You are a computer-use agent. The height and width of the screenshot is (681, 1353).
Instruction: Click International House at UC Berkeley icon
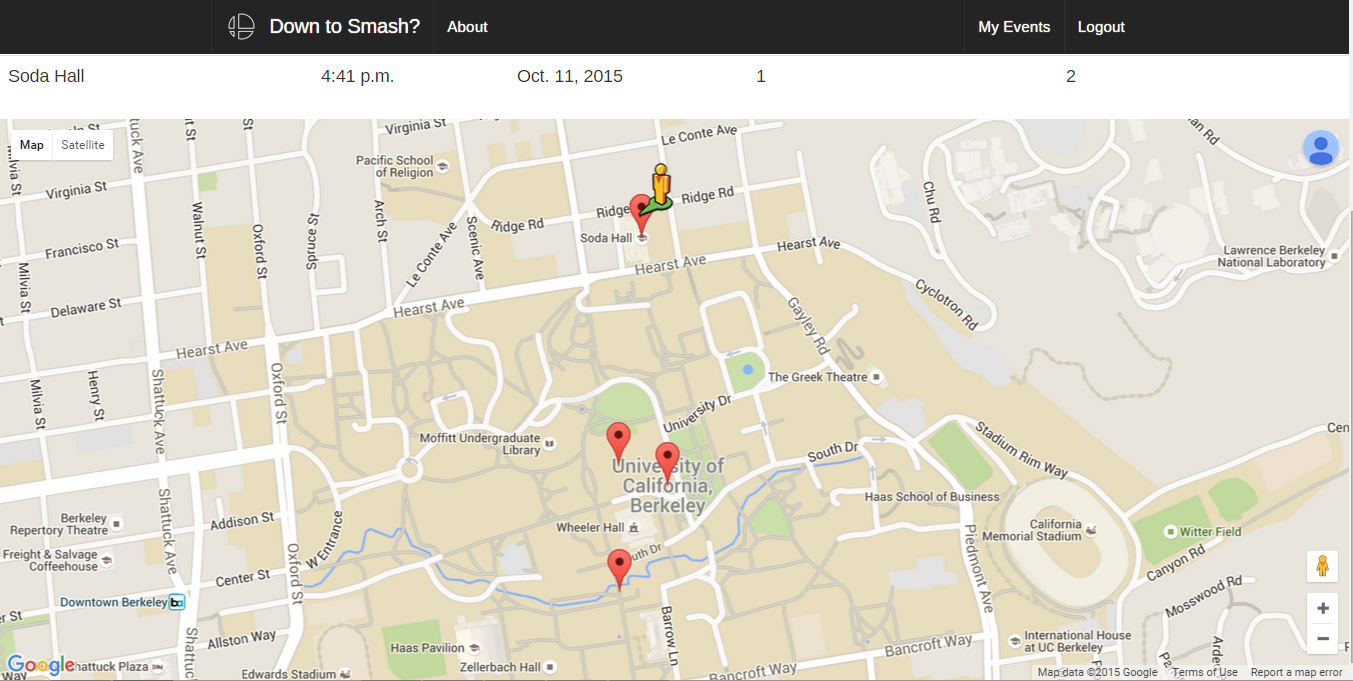1015,640
